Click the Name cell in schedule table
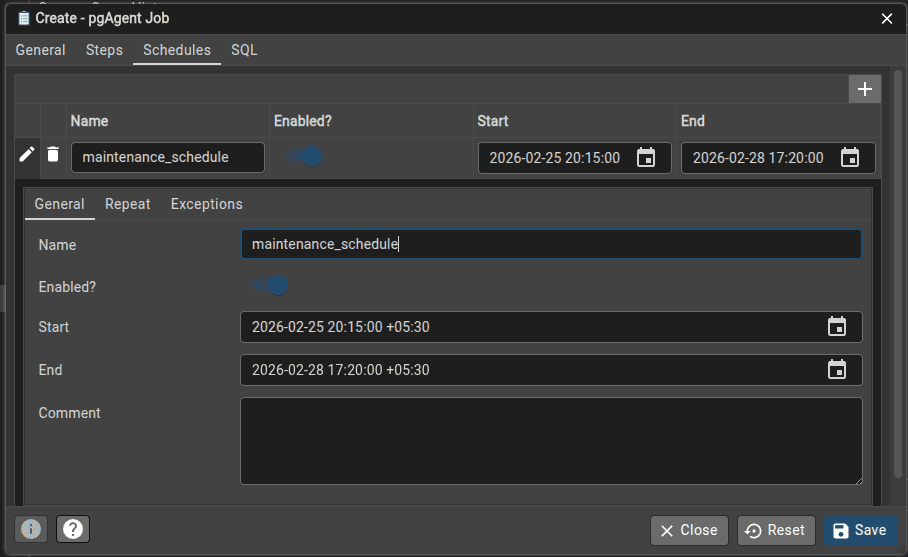 pyautogui.click(x=168, y=157)
